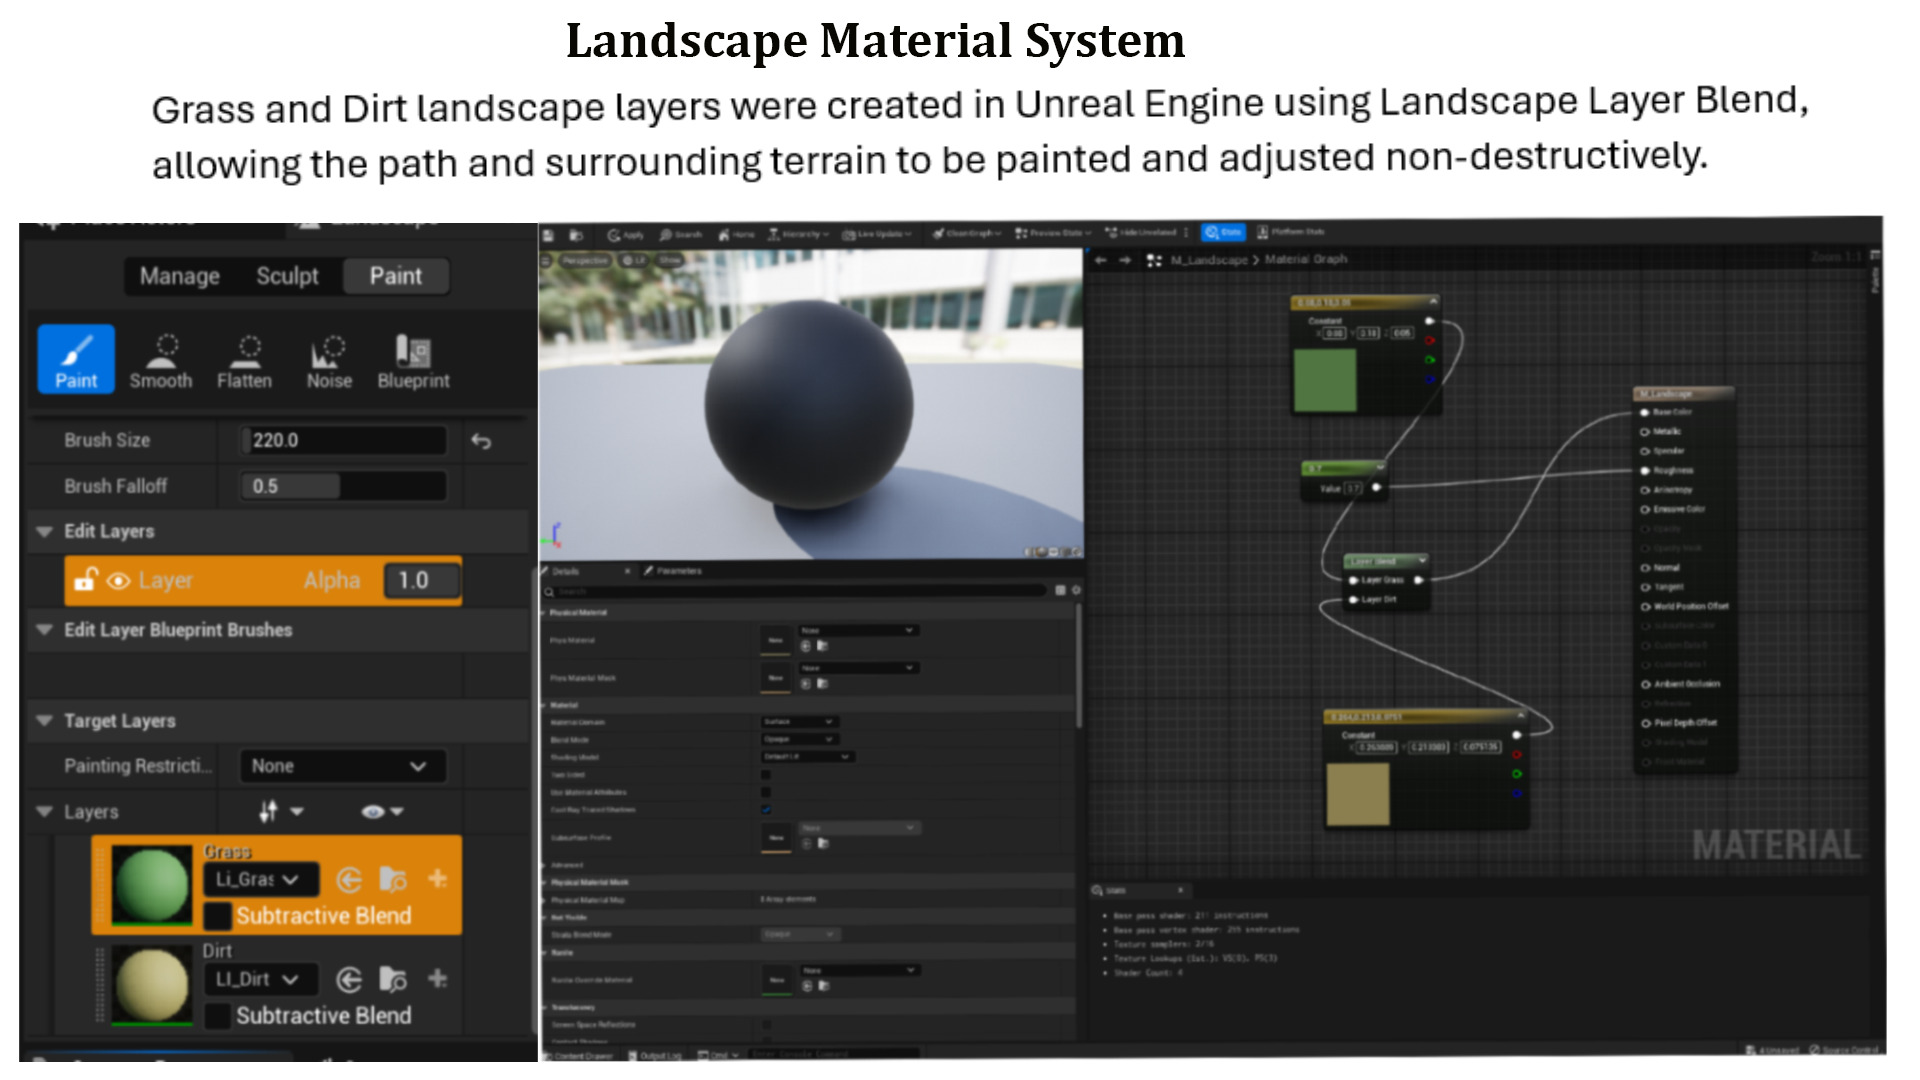
Task: Create new layer info for Dirt
Action: pyautogui.click(x=437, y=979)
